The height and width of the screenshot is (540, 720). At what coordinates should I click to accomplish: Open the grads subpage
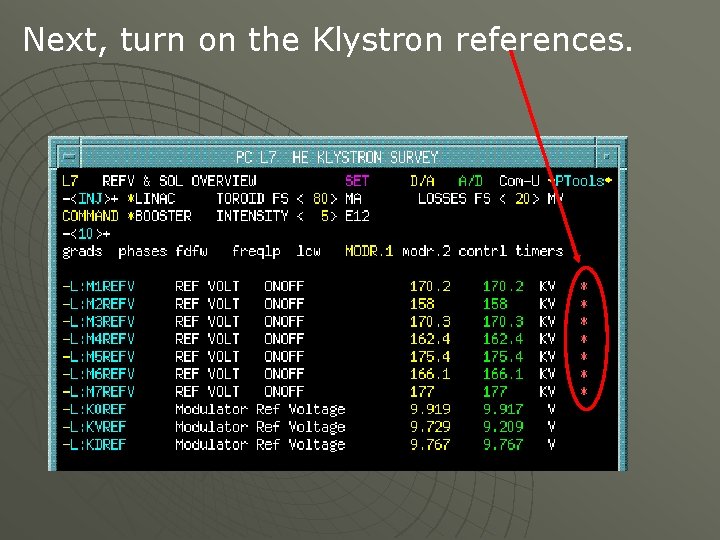pyautogui.click(x=82, y=252)
